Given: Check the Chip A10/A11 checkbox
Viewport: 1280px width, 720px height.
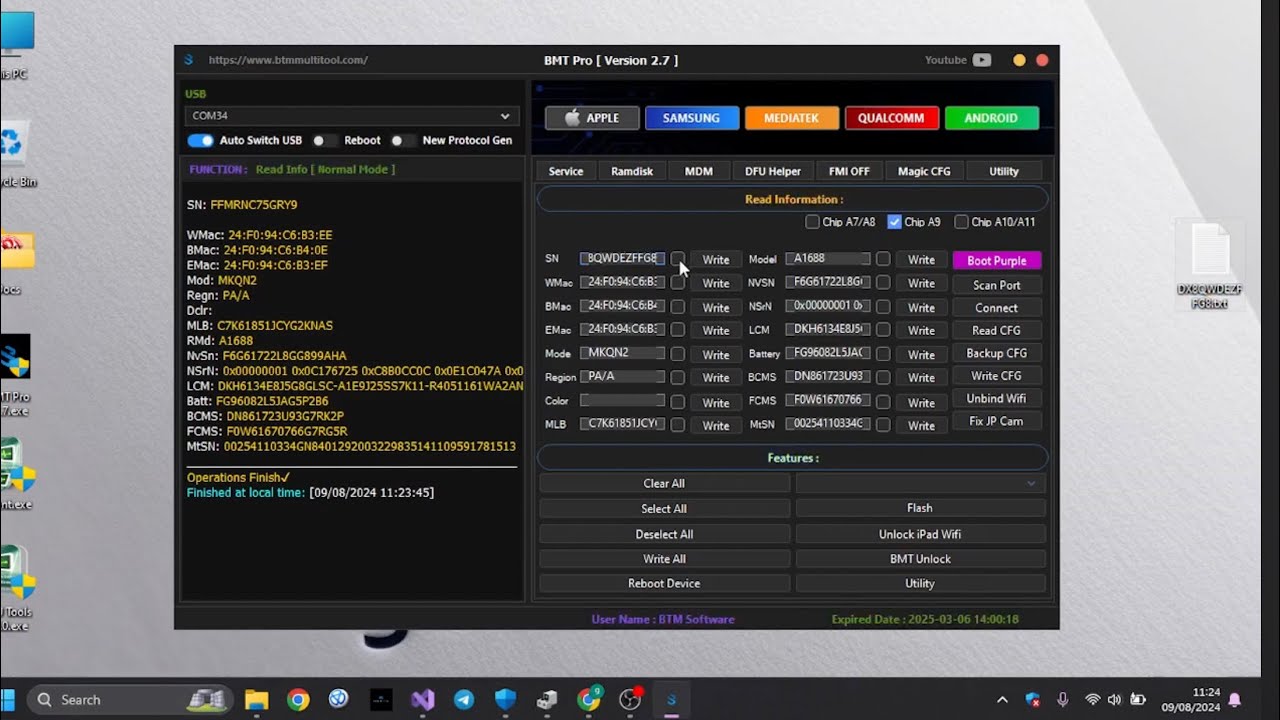Looking at the screenshot, I should [961, 222].
